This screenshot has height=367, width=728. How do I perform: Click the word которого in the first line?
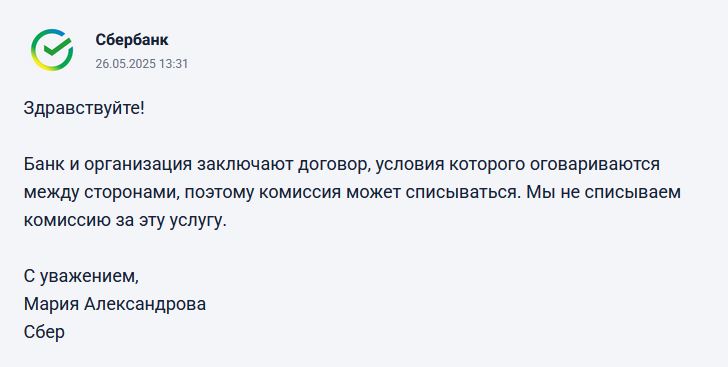[484, 166]
